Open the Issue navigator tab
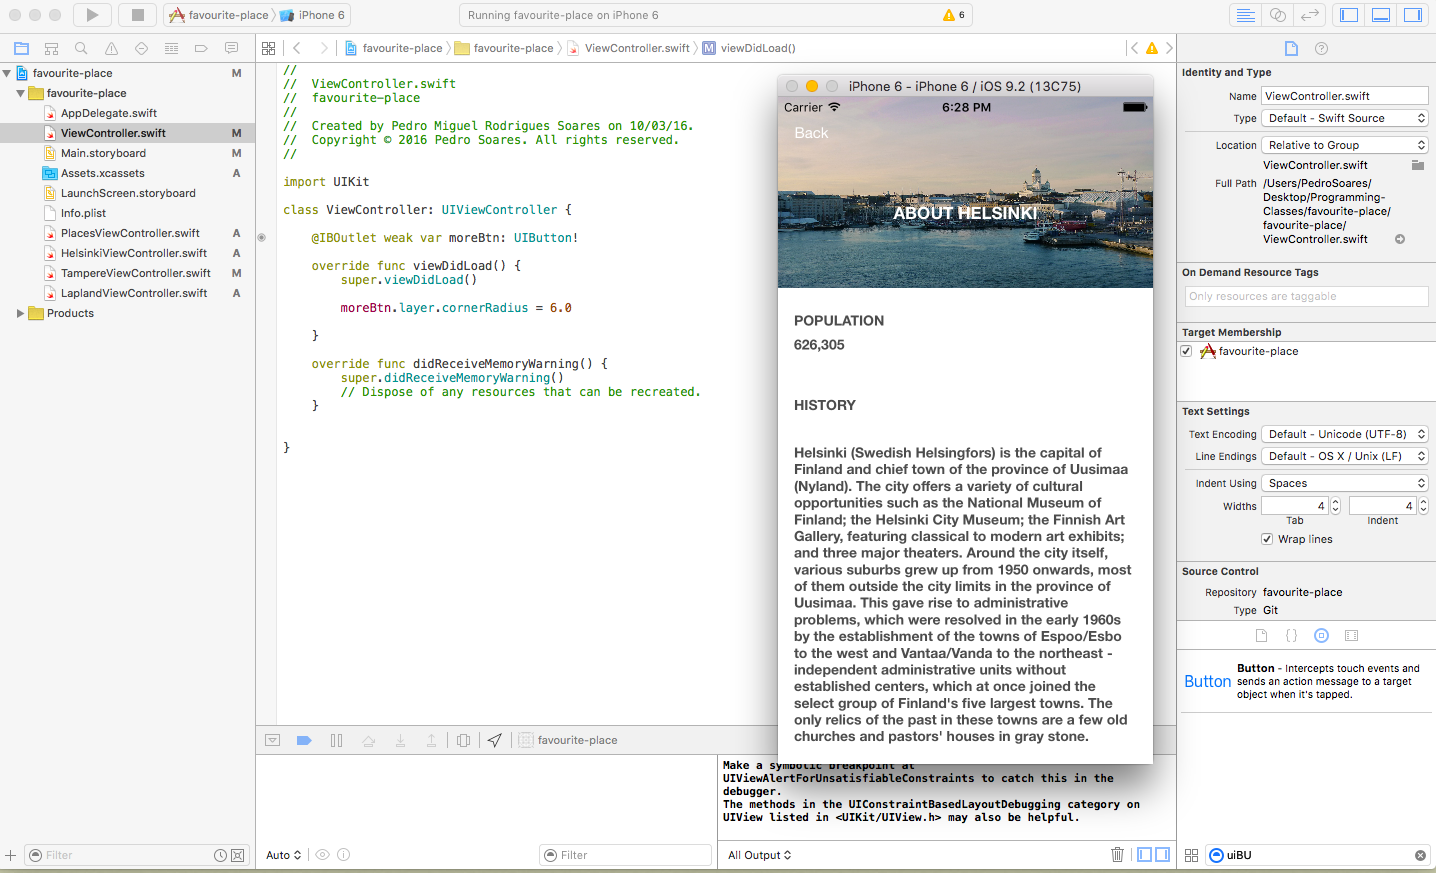This screenshot has width=1436, height=873. point(111,48)
